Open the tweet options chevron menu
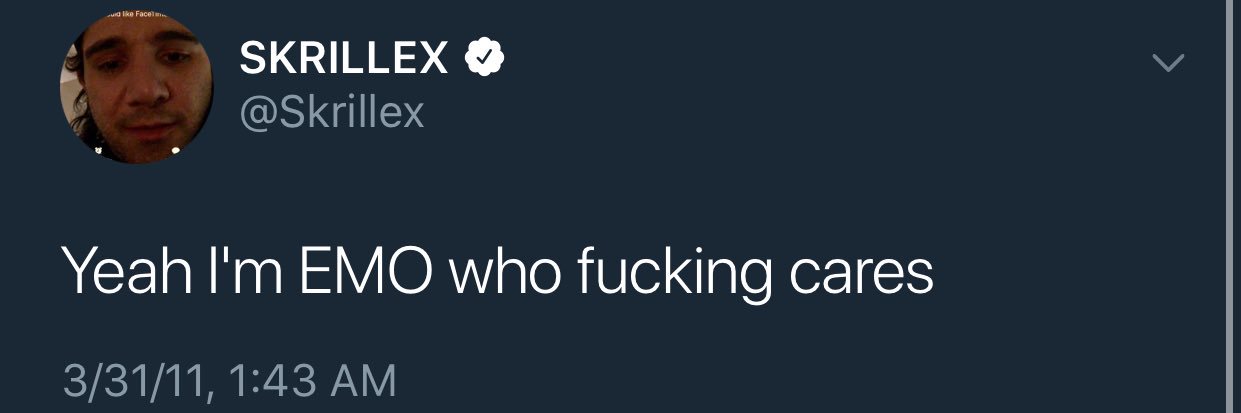Screen dimensions: 1241x413 pyautogui.click(x=1167, y=64)
